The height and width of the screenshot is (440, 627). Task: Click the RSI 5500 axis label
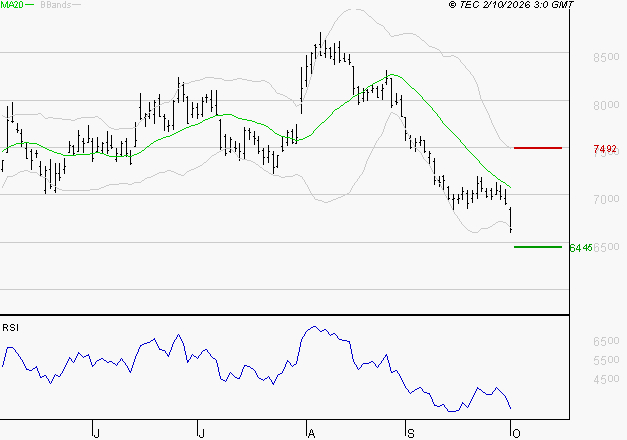606,360
